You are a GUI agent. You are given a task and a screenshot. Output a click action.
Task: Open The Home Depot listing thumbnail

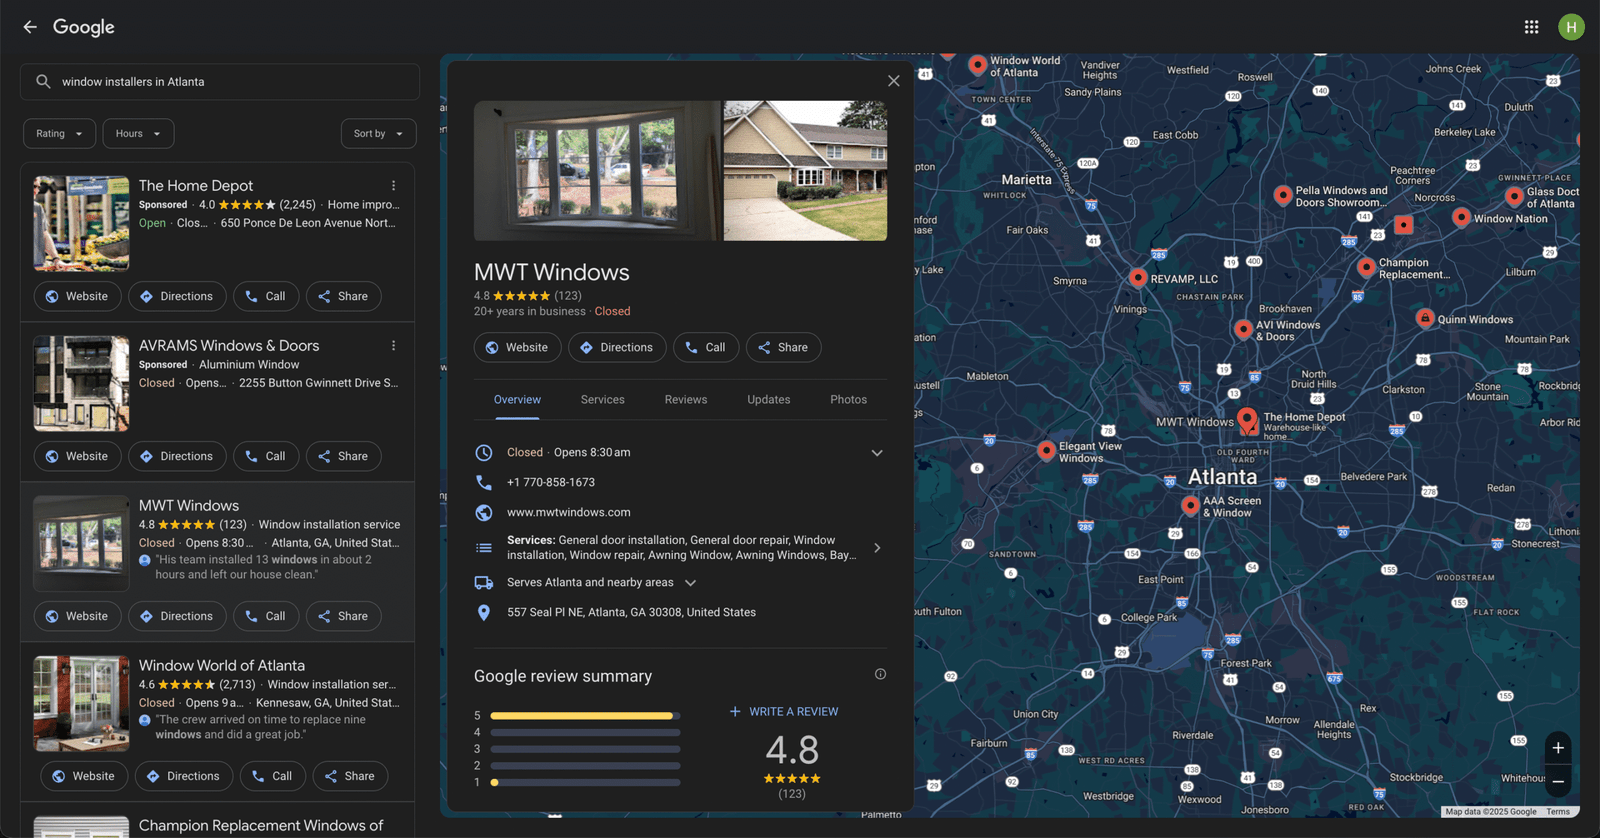click(81, 224)
